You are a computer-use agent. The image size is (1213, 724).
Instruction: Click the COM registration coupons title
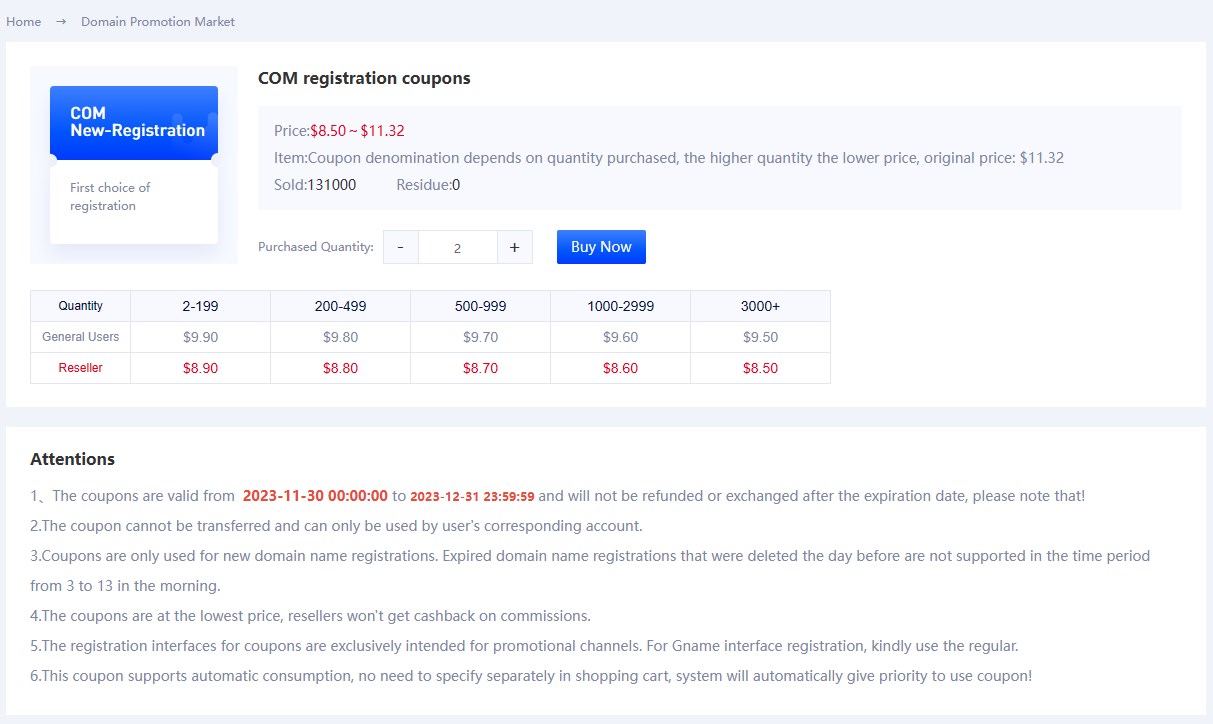364,78
